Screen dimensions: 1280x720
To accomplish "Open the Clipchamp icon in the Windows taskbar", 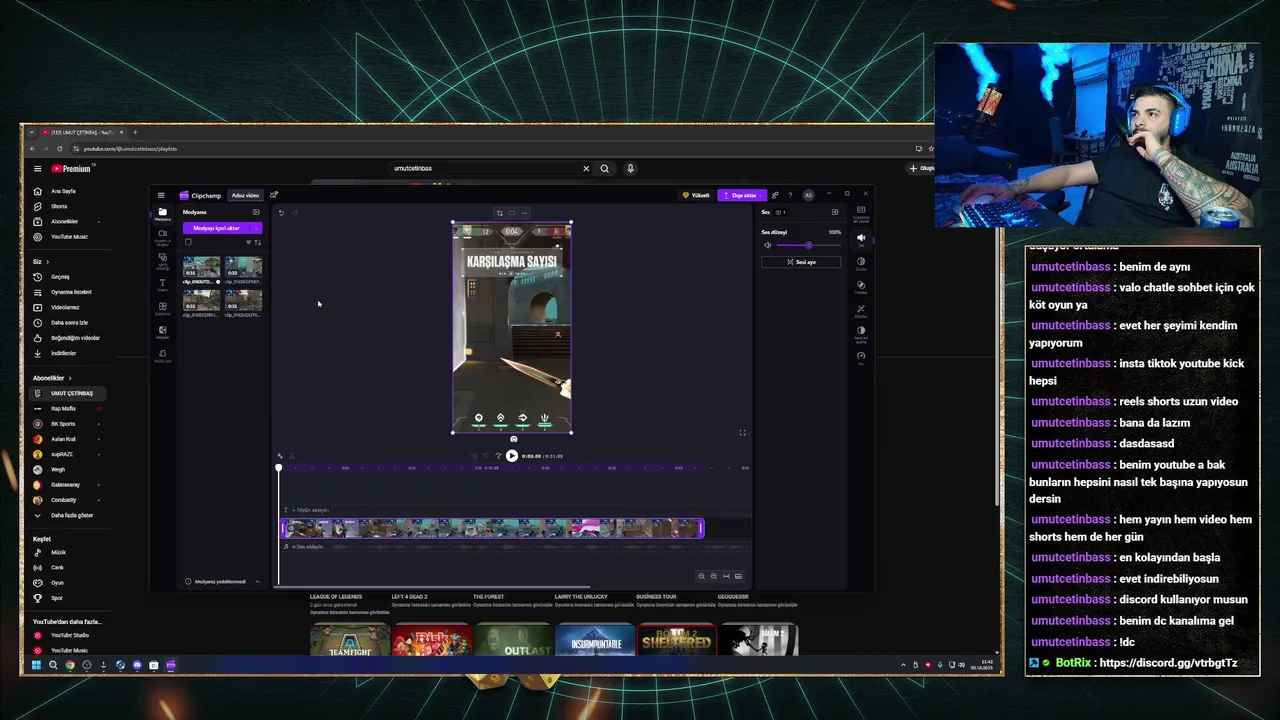I will (170, 665).
